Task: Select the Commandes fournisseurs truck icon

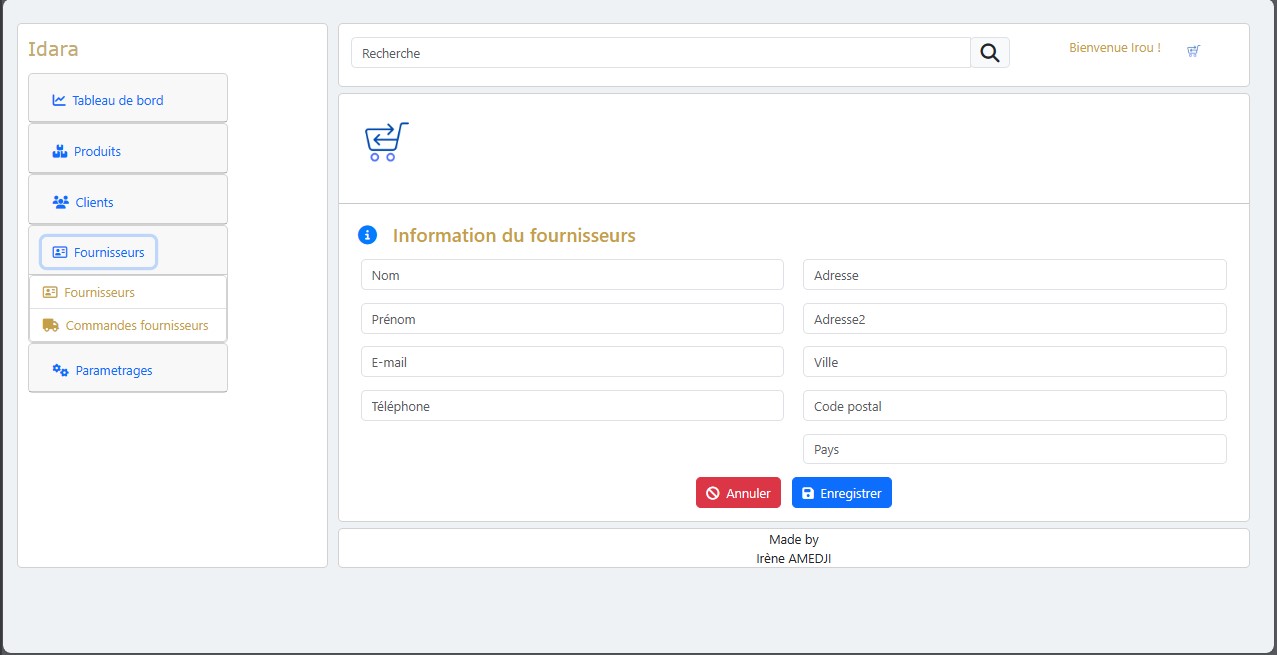Action: (52, 324)
